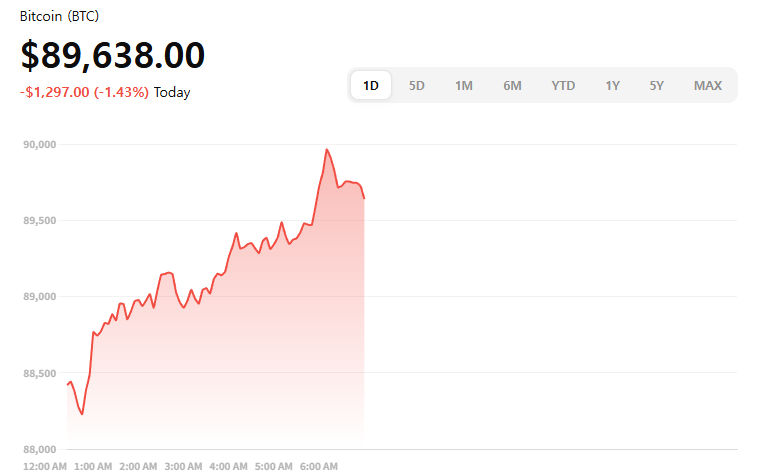Click the 6:00 AM x-axis label

[320, 466]
